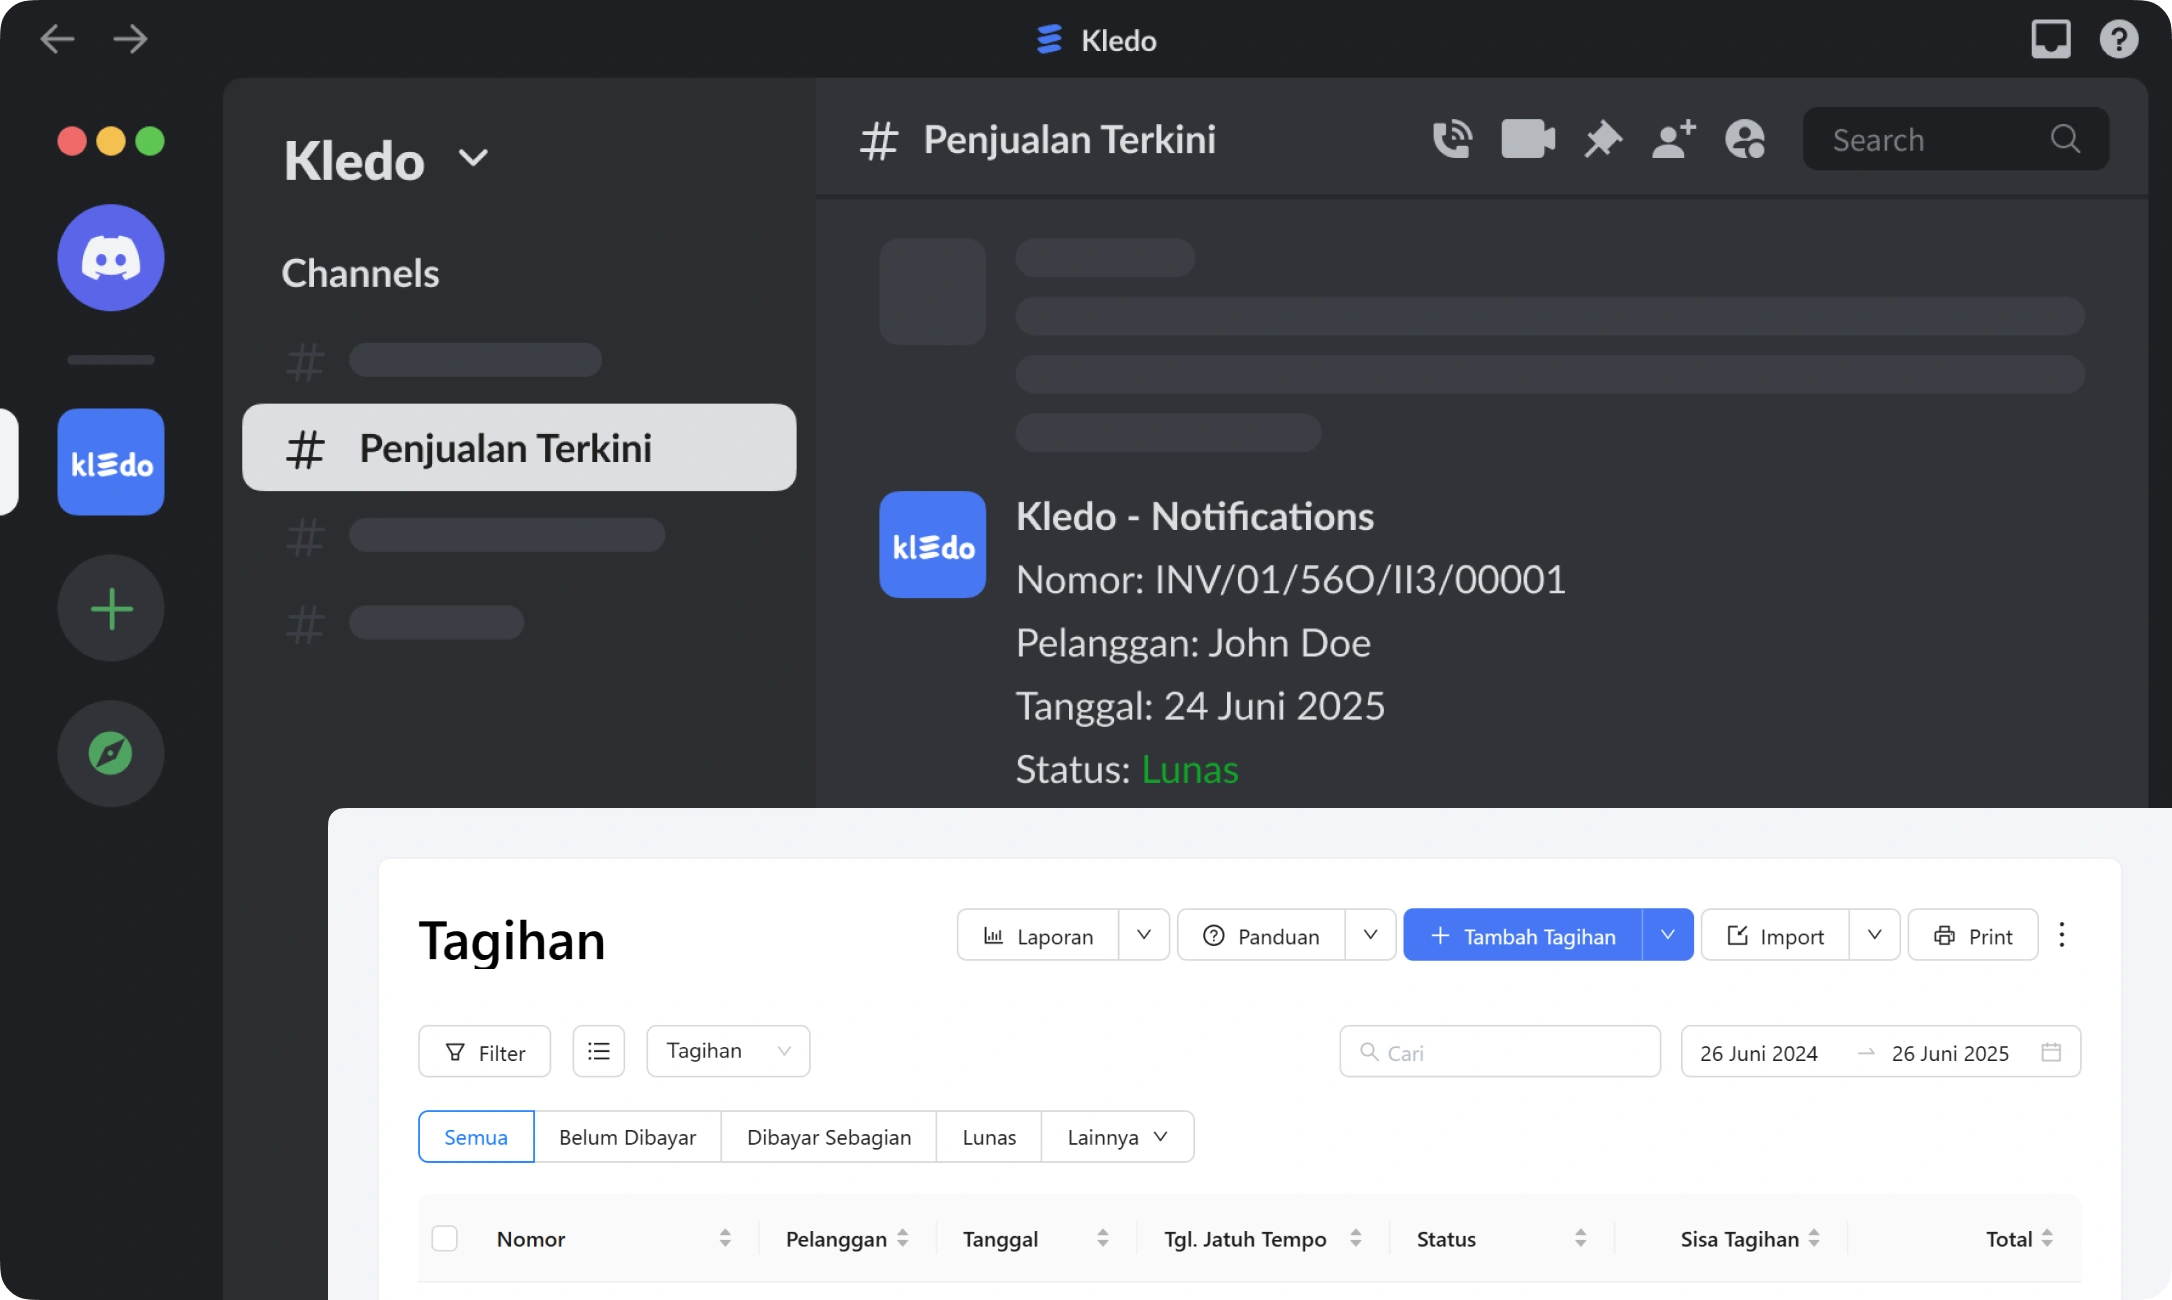Click the Cari search field

pos(1499,1051)
